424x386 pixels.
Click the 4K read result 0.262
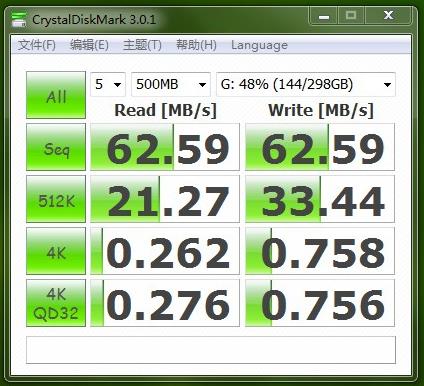[165, 251]
